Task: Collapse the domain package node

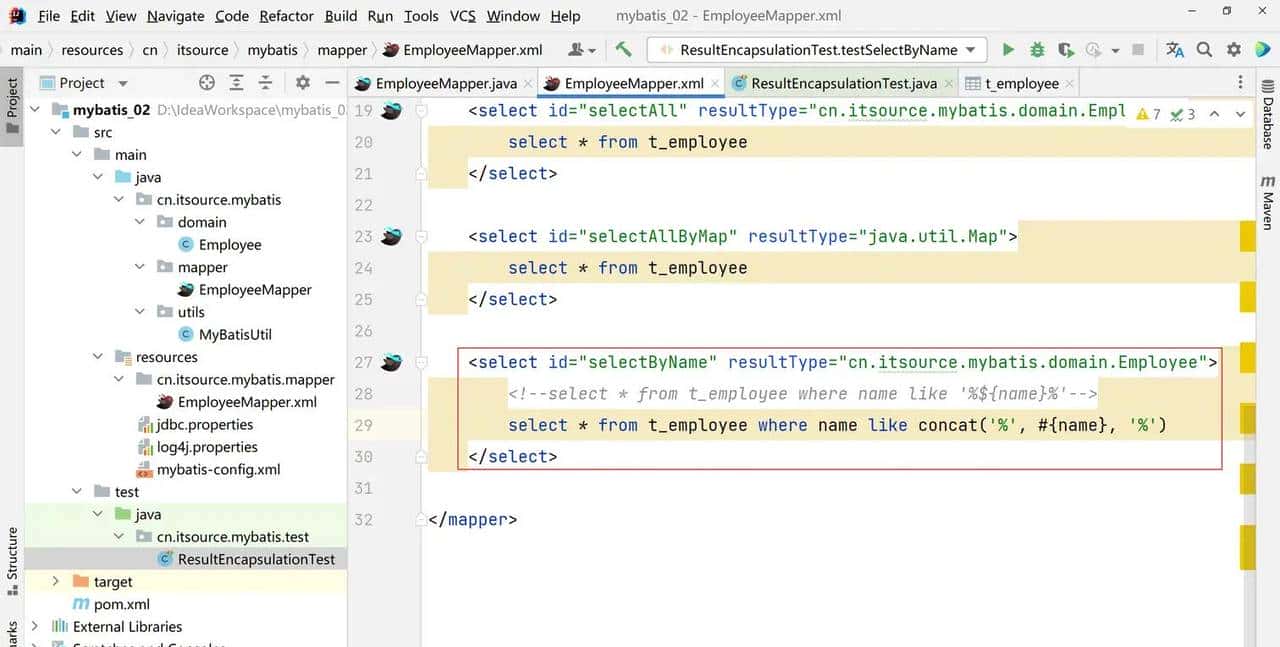Action: click(140, 222)
